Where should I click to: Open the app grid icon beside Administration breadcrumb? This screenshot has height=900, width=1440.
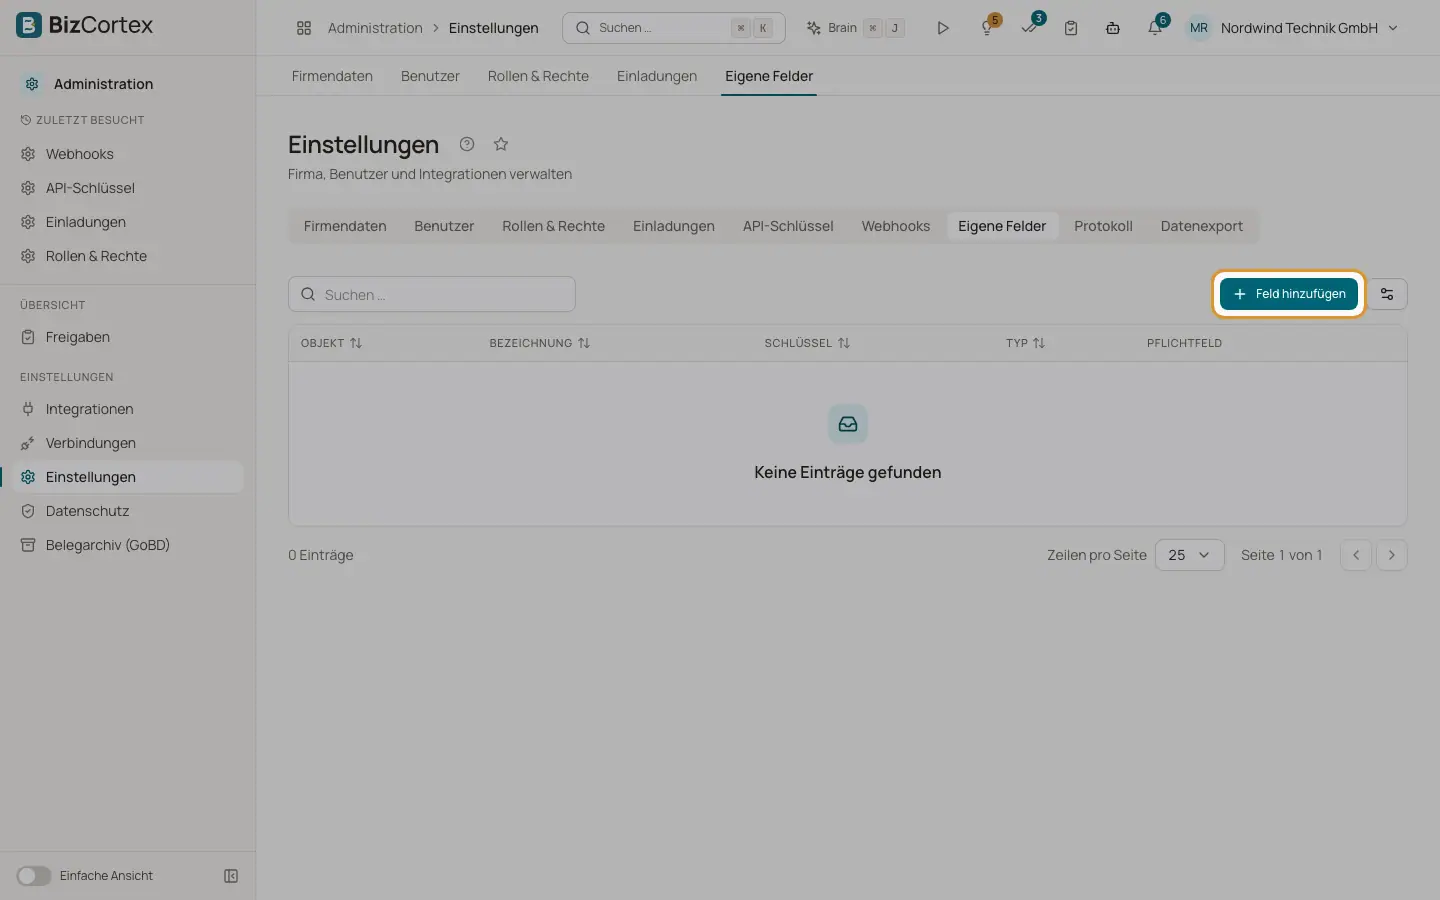(x=304, y=28)
